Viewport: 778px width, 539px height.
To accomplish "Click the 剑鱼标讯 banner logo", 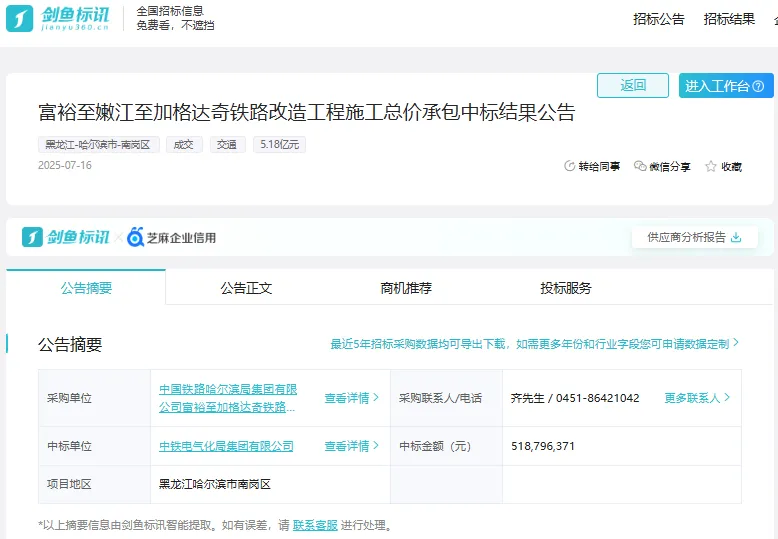I will 66,238.
